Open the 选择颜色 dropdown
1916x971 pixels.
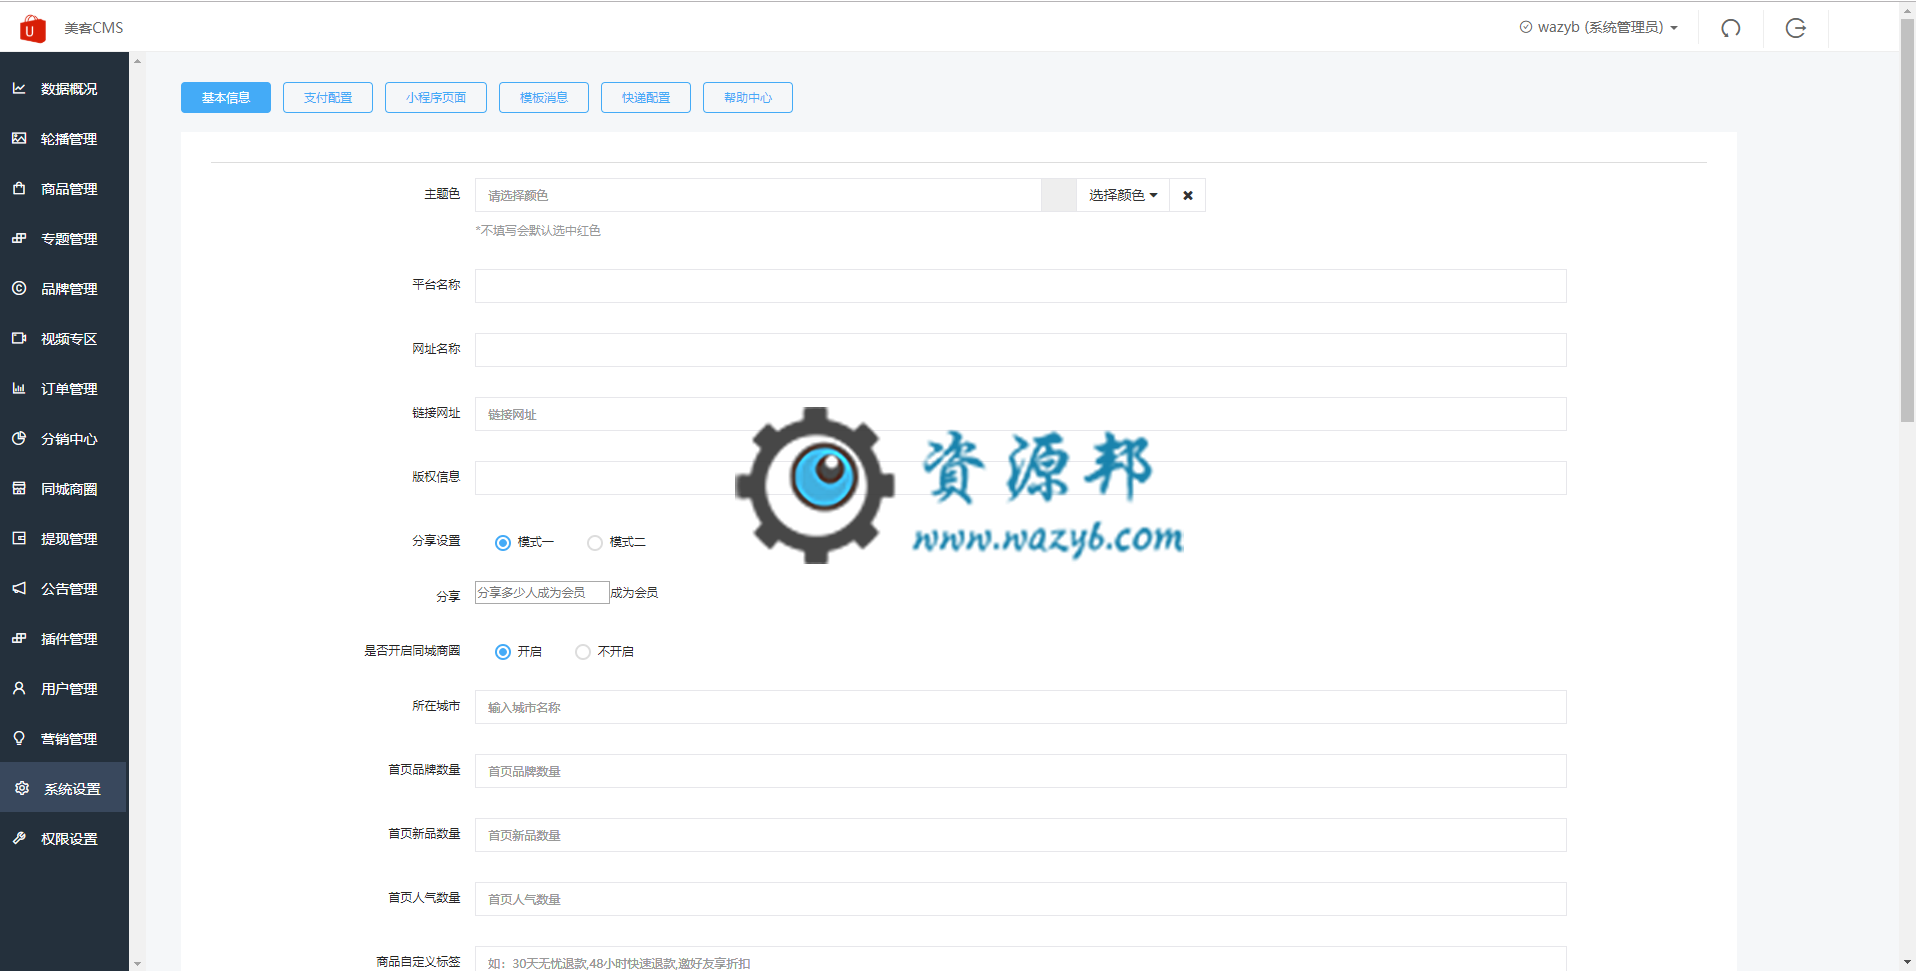1123,195
